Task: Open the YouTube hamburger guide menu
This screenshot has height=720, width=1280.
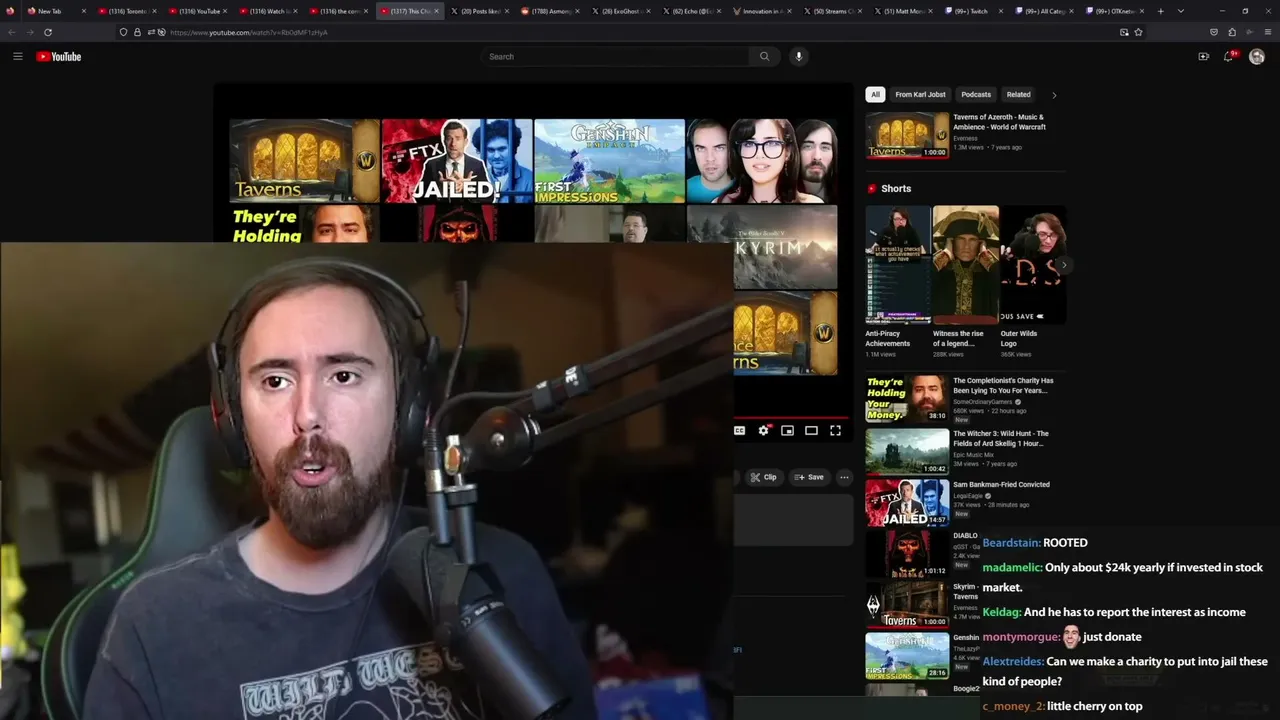Action: click(17, 56)
